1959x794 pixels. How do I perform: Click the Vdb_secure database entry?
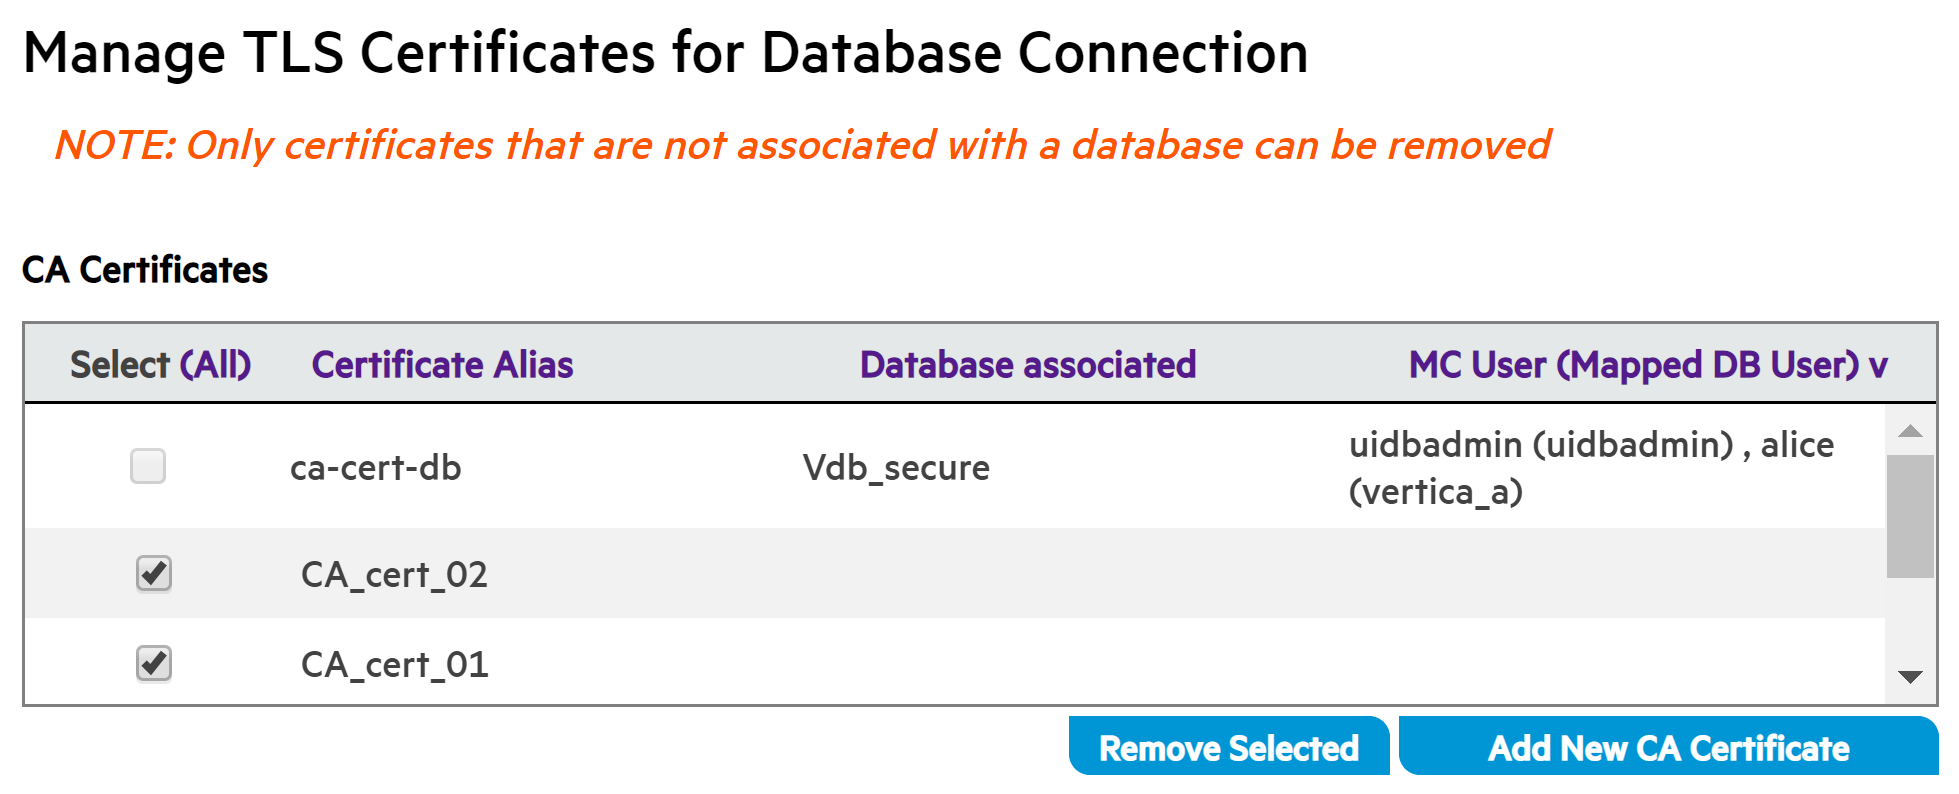point(896,468)
